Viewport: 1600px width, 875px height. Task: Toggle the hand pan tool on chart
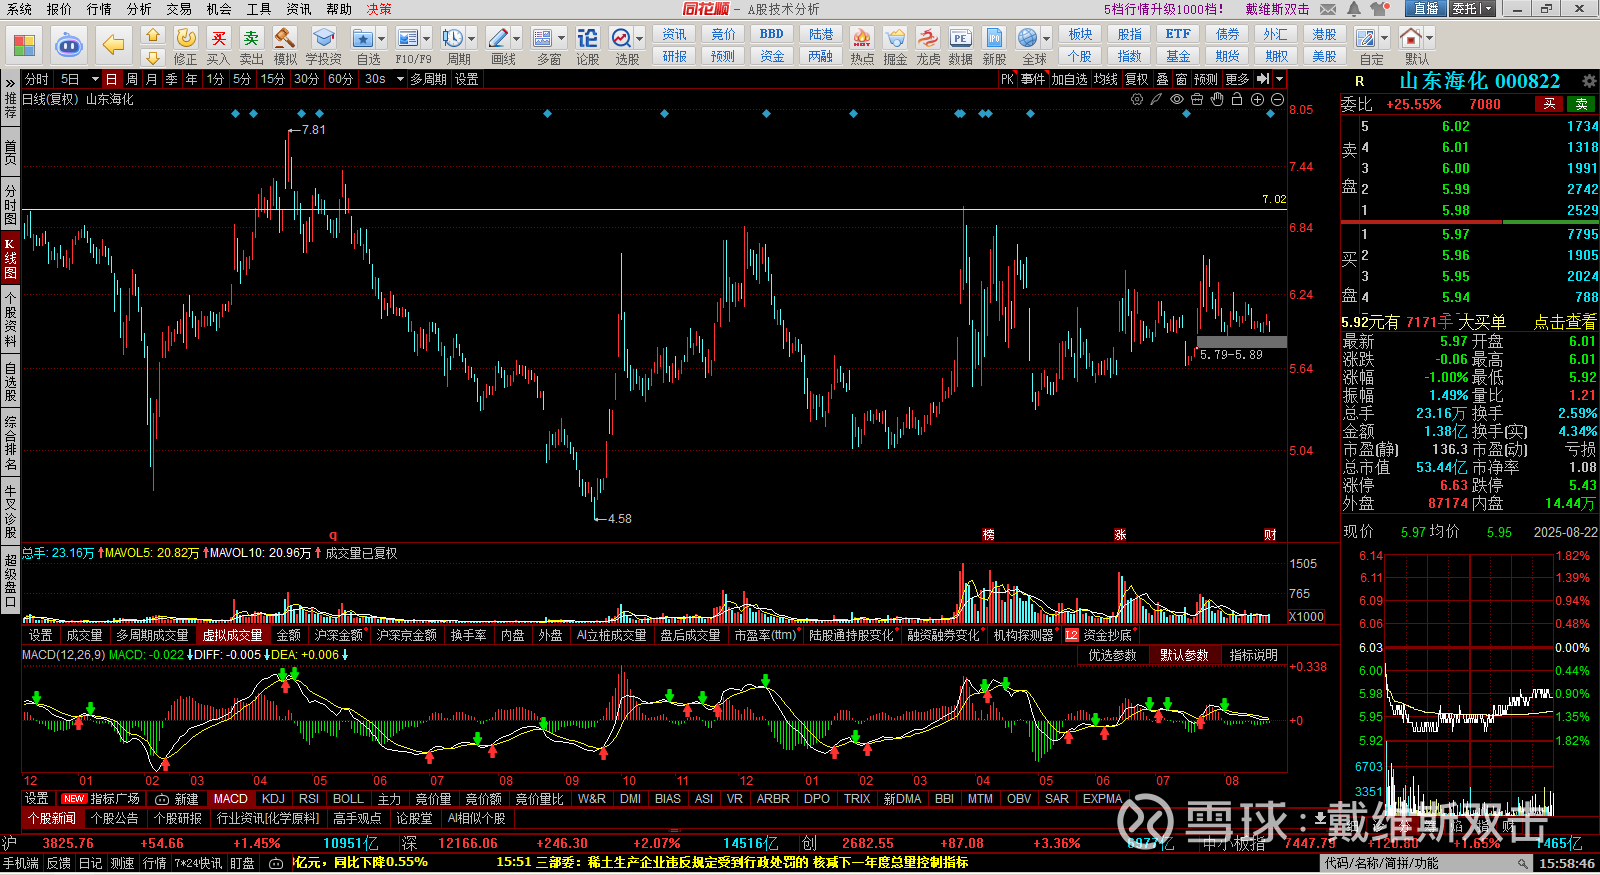pyautogui.click(x=1217, y=99)
